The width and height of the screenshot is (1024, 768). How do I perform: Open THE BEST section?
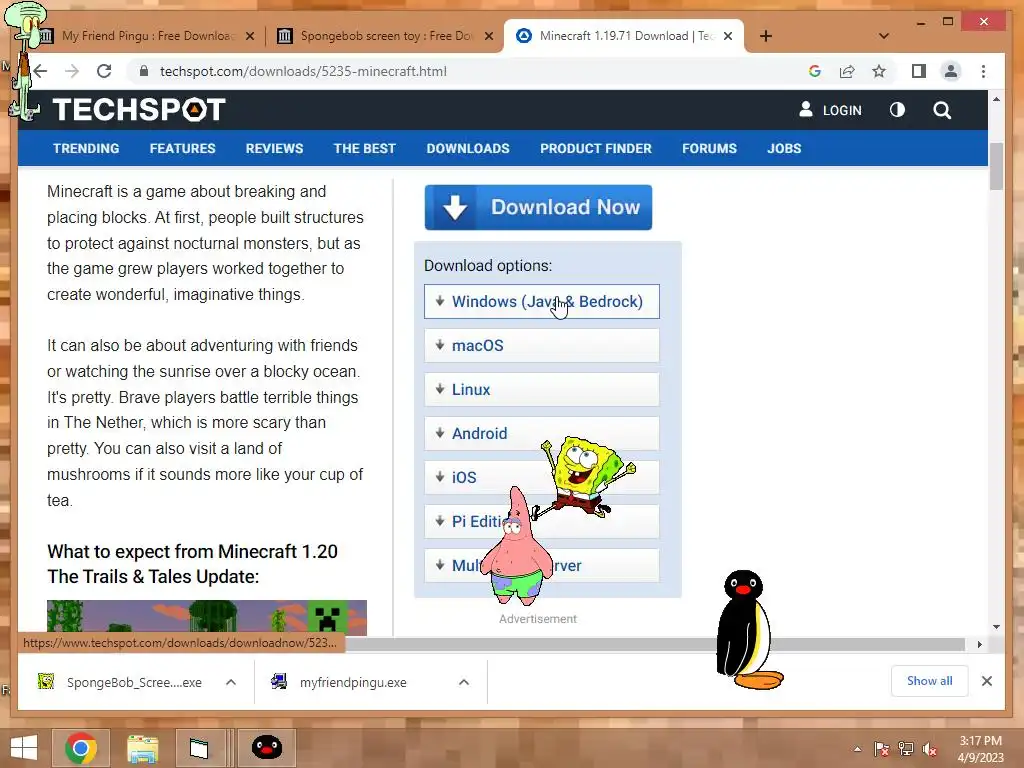pyautogui.click(x=364, y=148)
